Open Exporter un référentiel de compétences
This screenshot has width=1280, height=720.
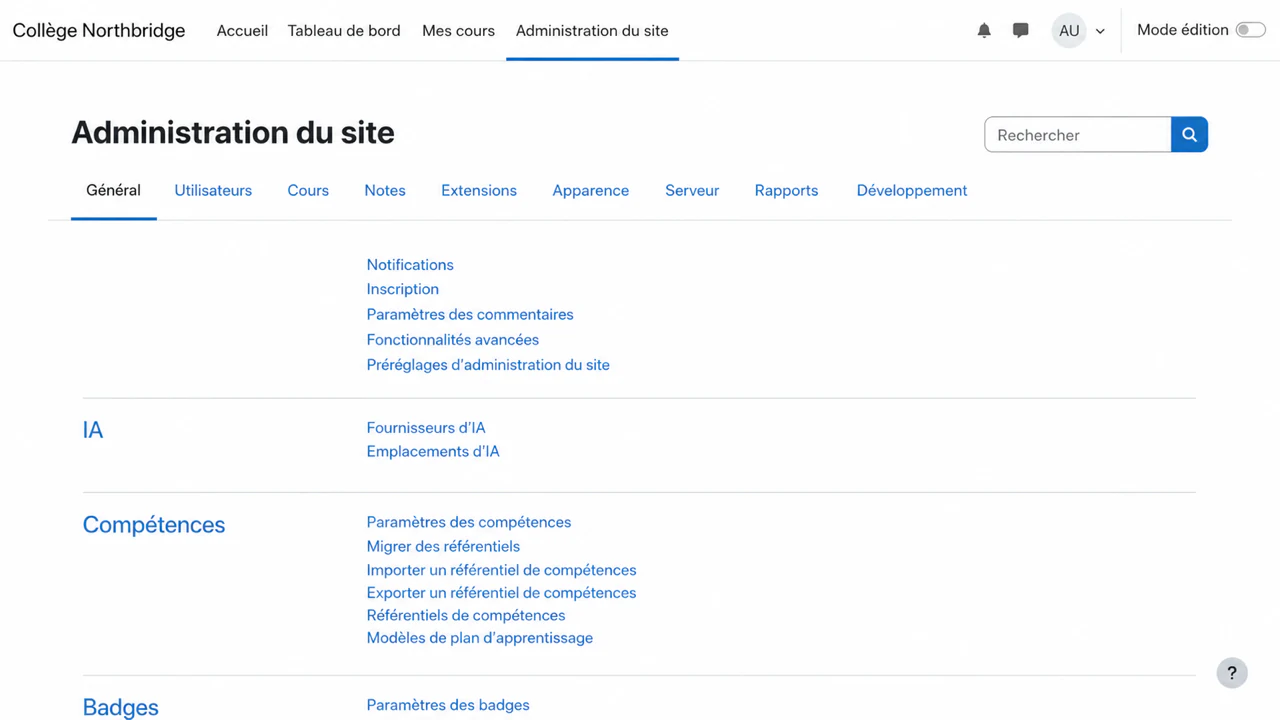[x=501, y=593]
